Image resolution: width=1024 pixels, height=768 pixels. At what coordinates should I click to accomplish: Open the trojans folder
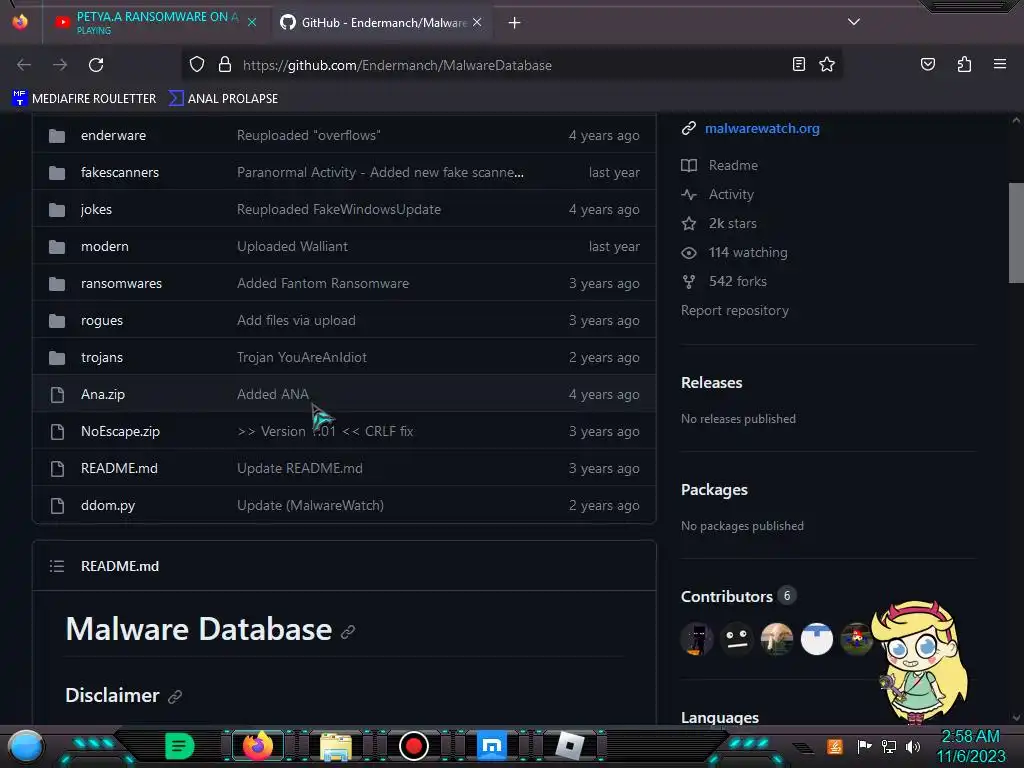[x=101, y=357]
